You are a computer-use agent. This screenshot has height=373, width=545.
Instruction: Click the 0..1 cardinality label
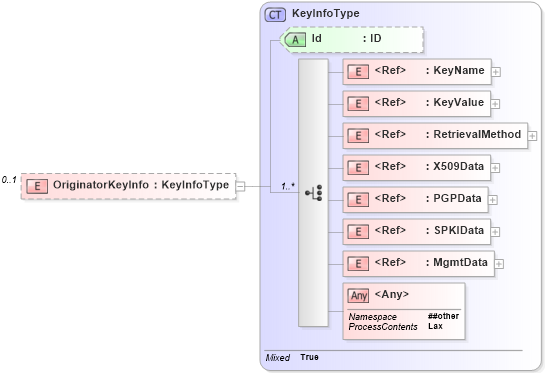(9, 180)
